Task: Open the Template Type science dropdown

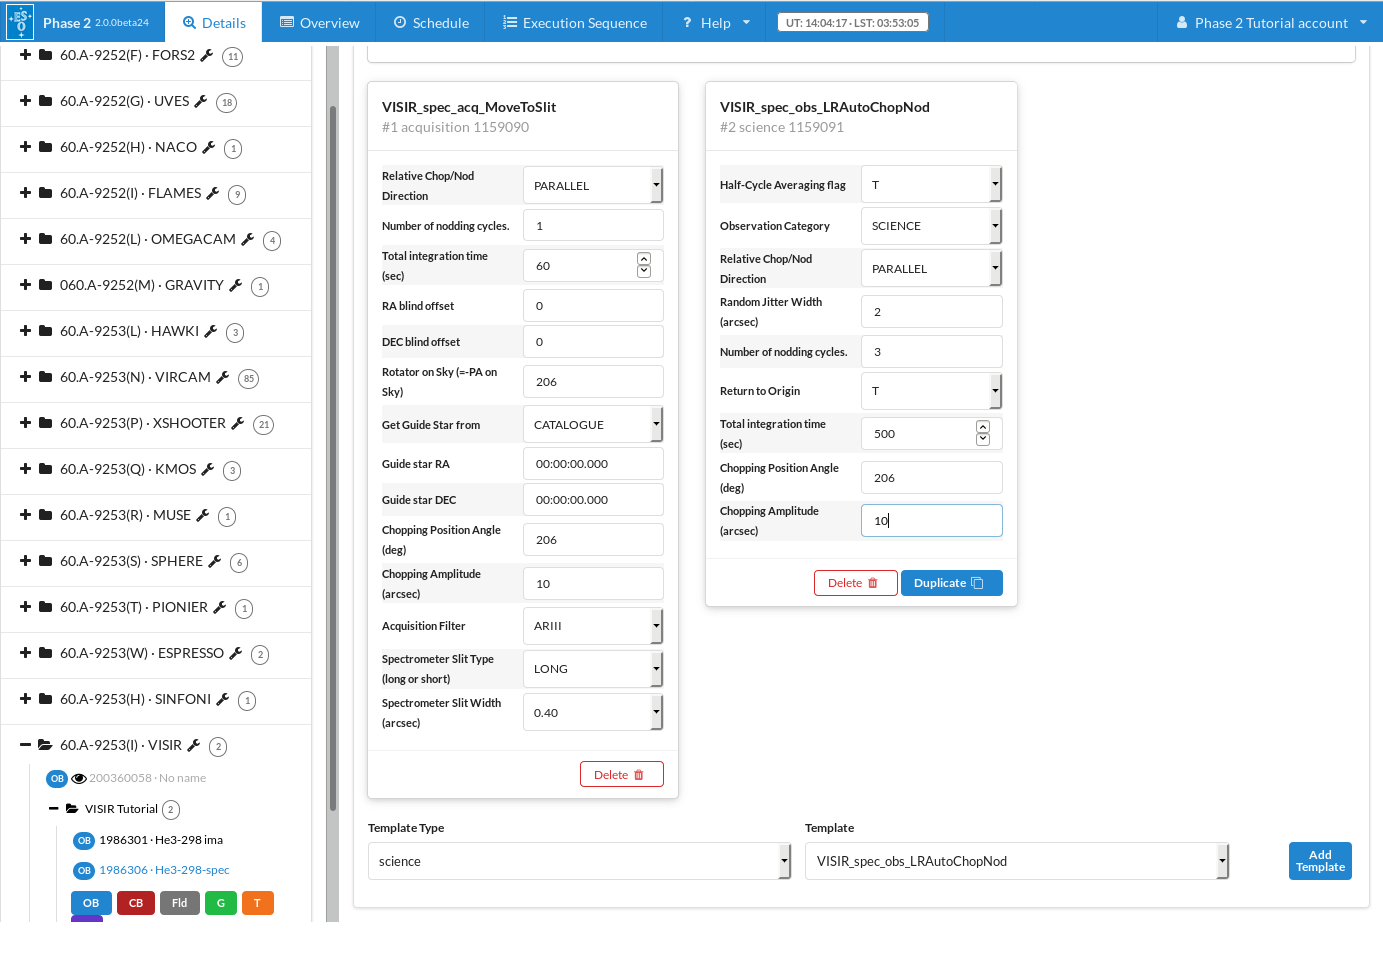Action: (579, 861)
